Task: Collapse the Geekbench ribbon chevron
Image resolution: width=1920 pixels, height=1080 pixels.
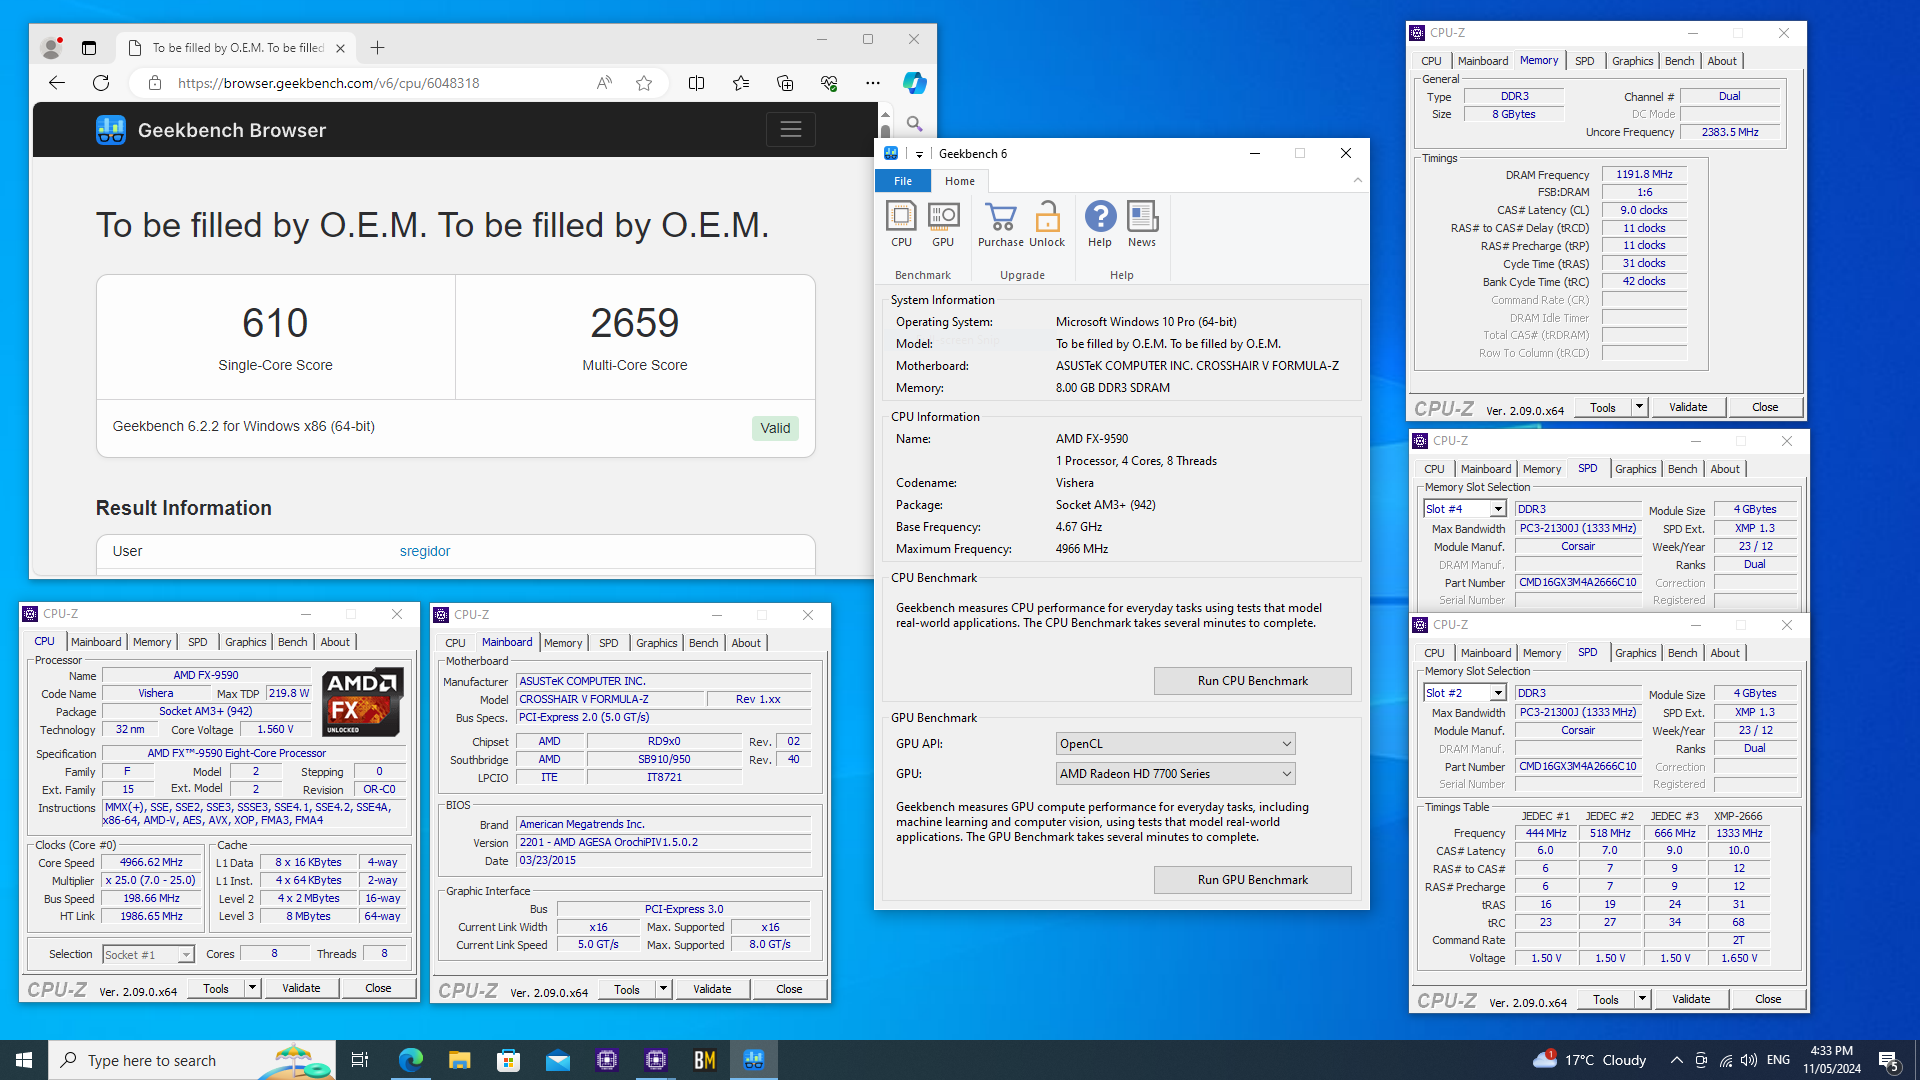Action: pos(1358,181)
